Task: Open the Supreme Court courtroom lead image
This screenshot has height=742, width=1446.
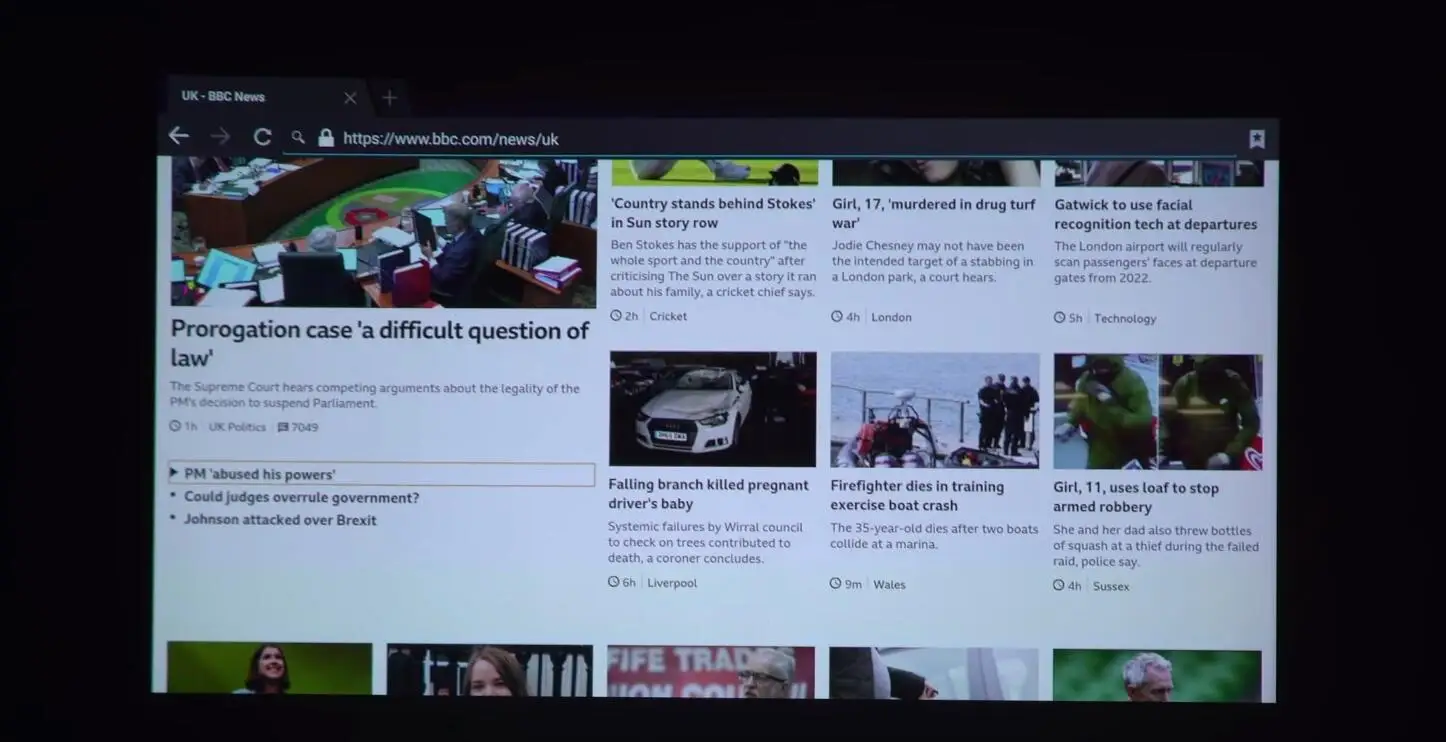Action: [x=383, y=232]
